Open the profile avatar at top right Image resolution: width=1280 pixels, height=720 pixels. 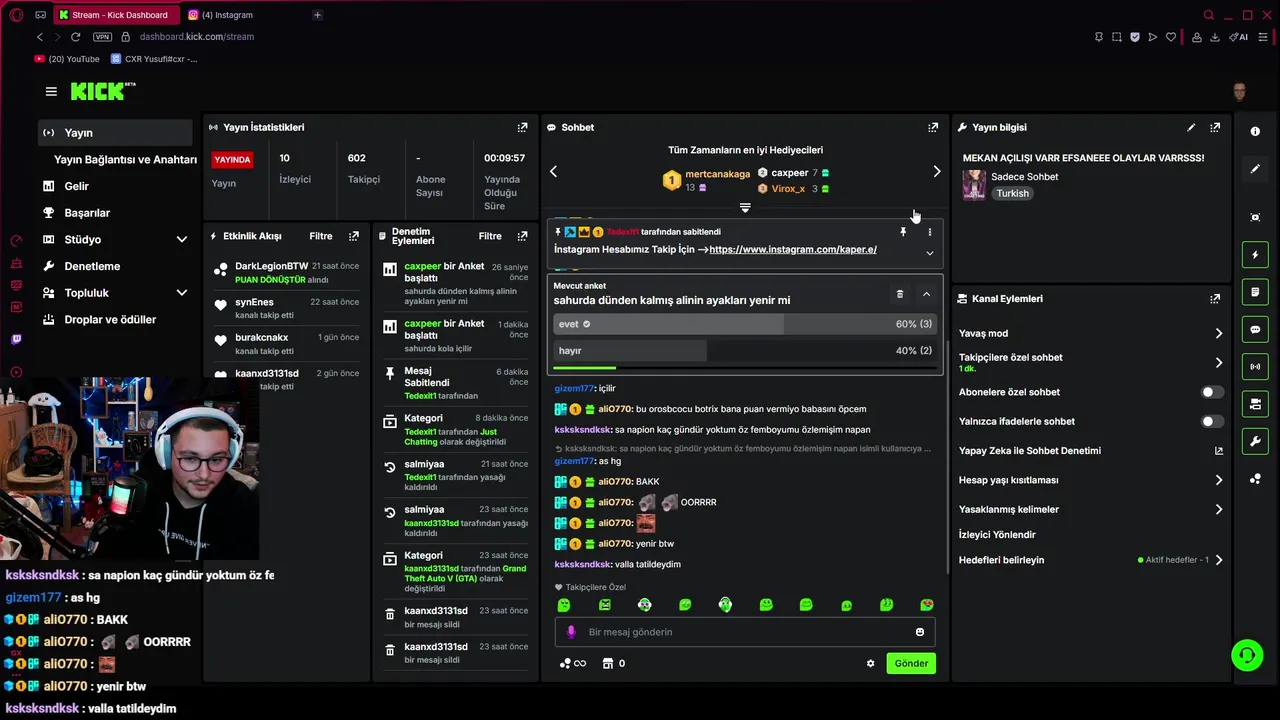click(1240, 92)
